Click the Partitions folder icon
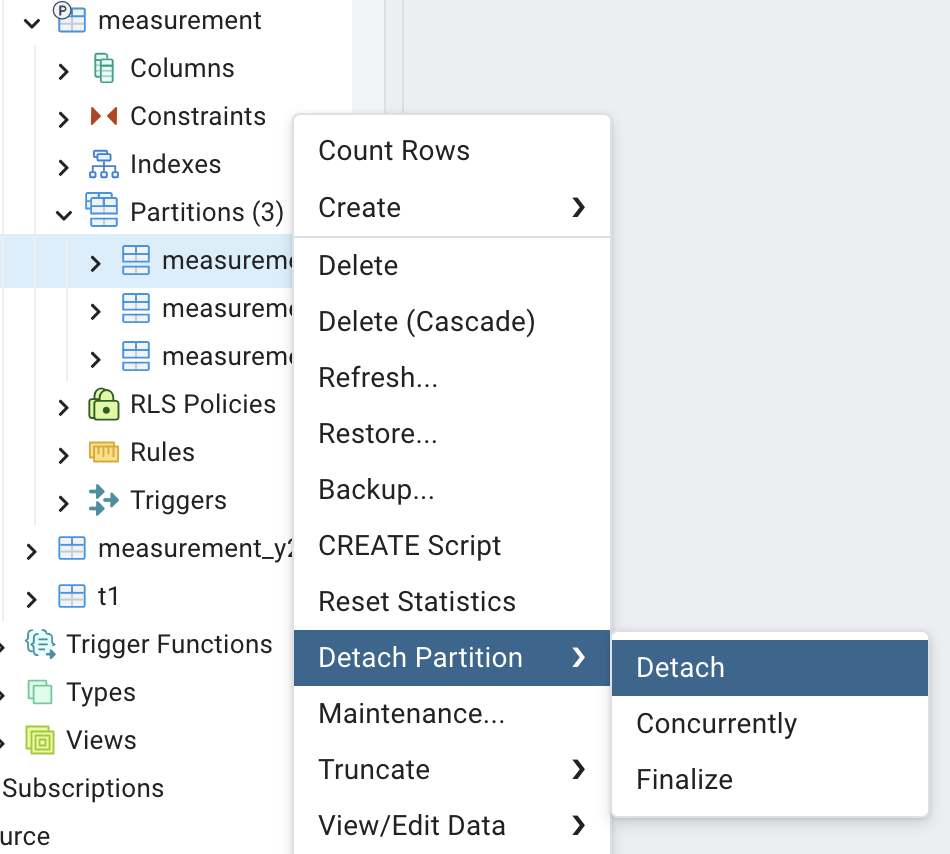The height and width of the screenshot is (854, 950). point(103,211)
